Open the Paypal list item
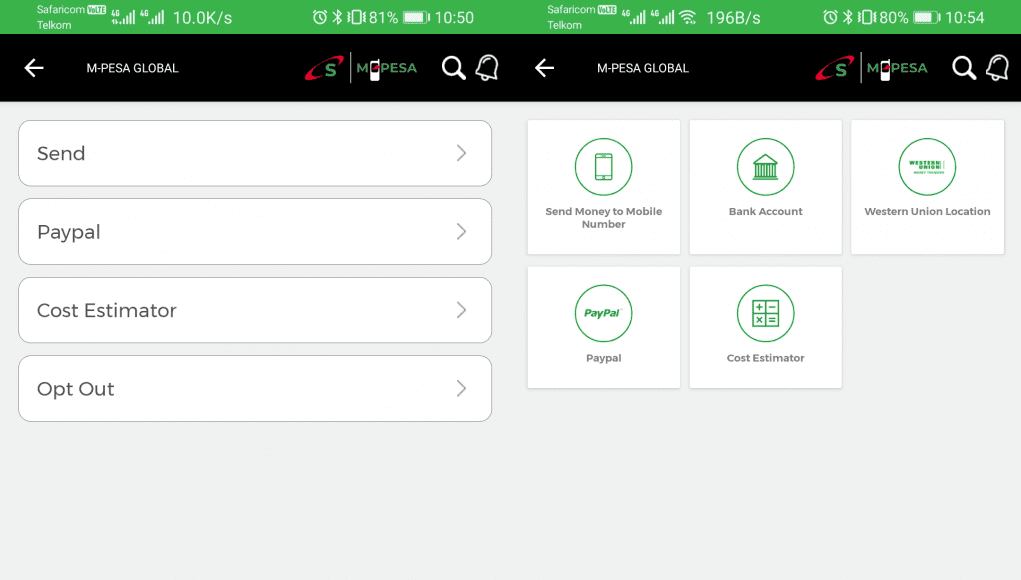This screenshot has height=580, width=1021. (255, 232)
